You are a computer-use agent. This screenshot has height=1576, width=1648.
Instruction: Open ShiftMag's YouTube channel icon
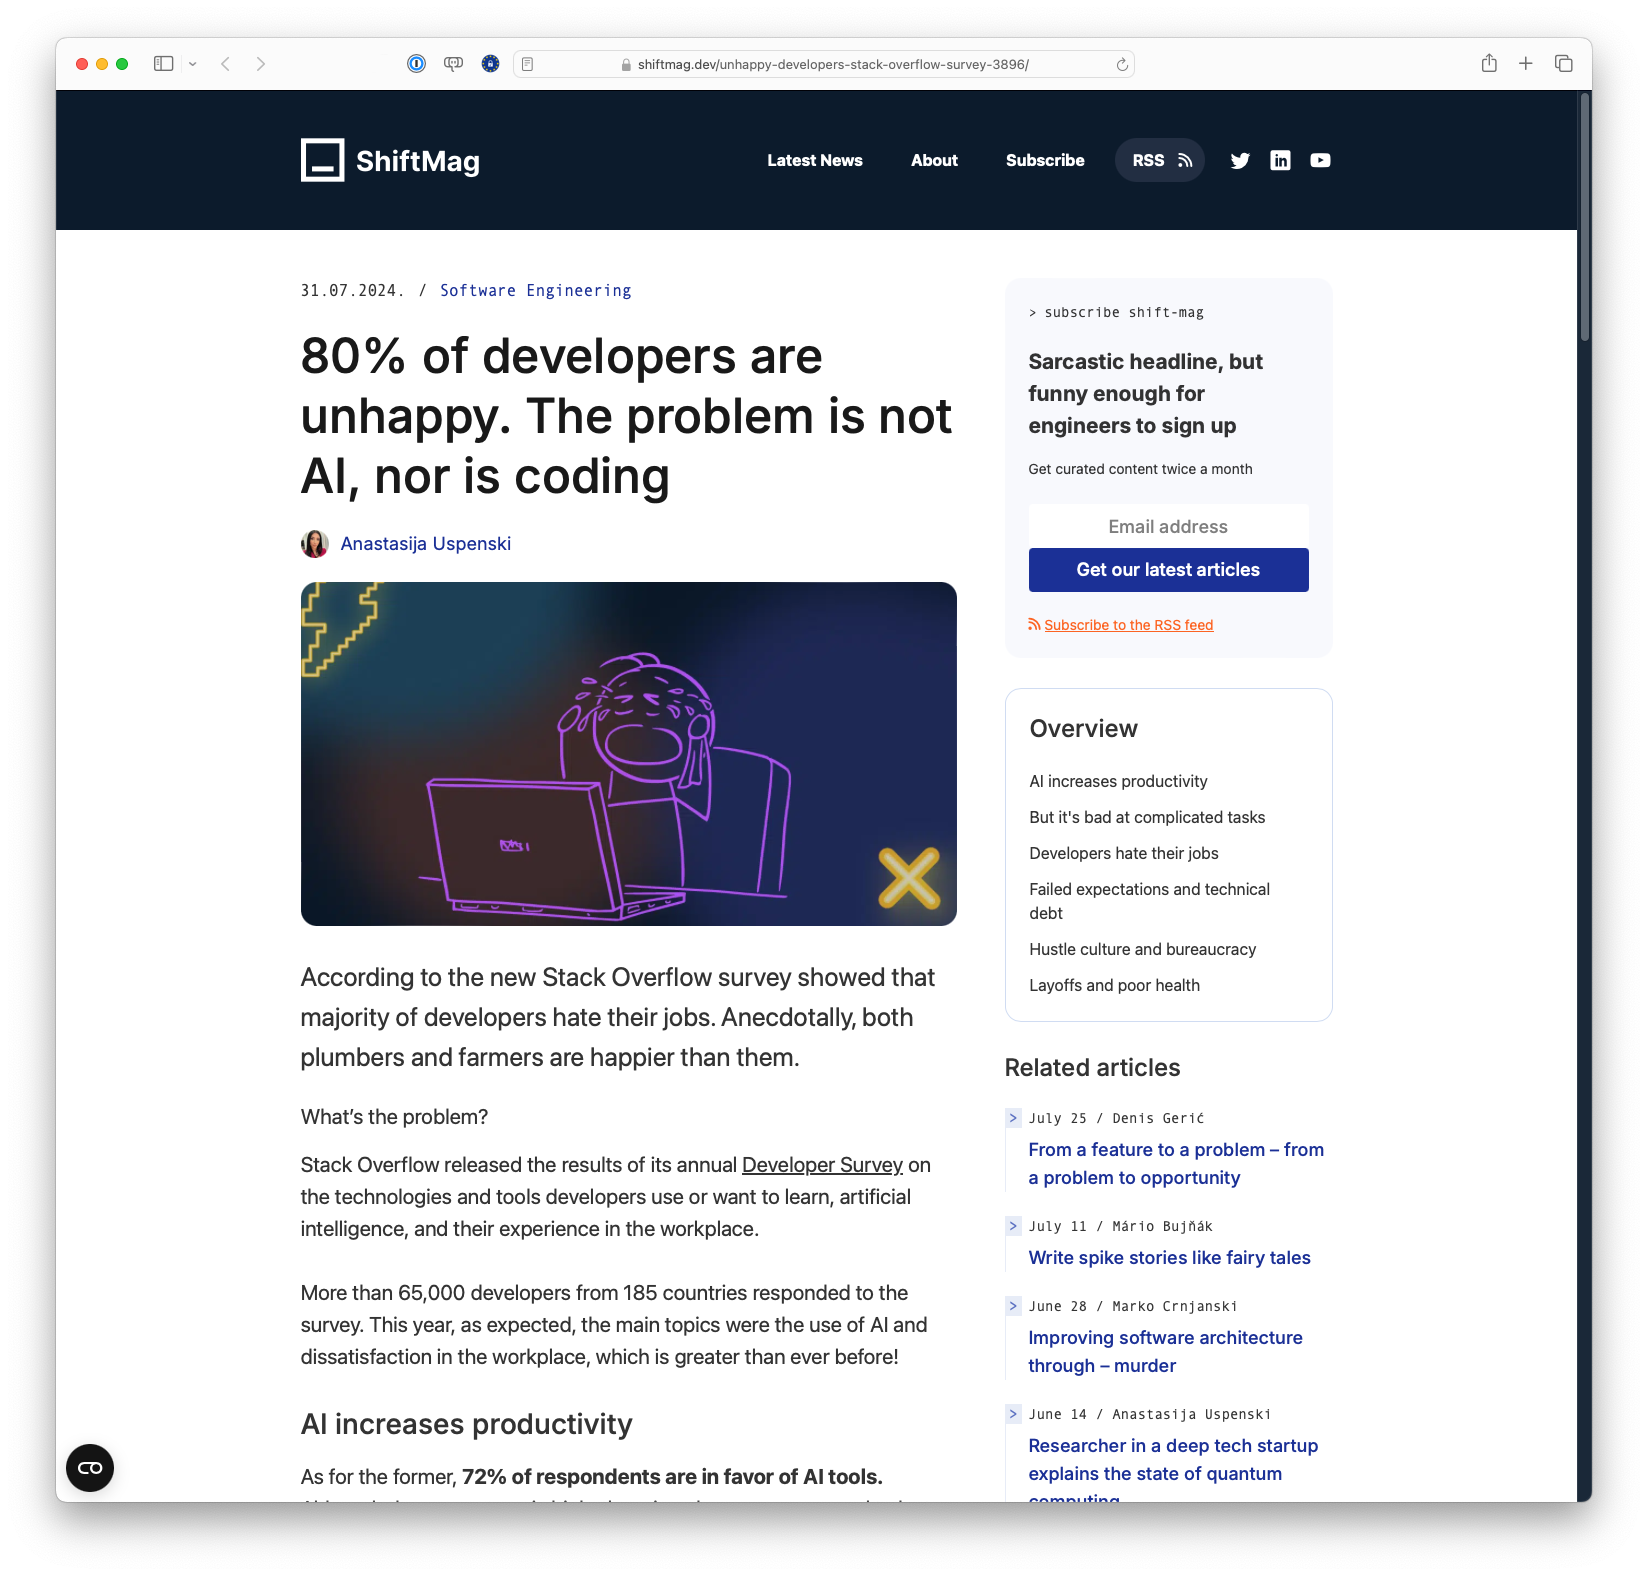(x=1320, y=160)
